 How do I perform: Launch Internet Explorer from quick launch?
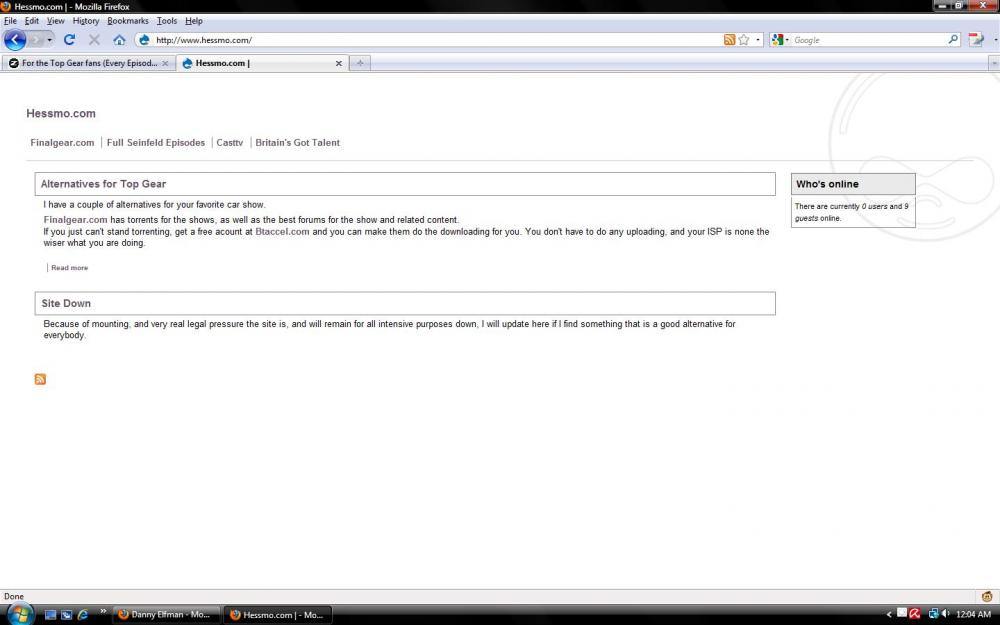coord(82,615)
